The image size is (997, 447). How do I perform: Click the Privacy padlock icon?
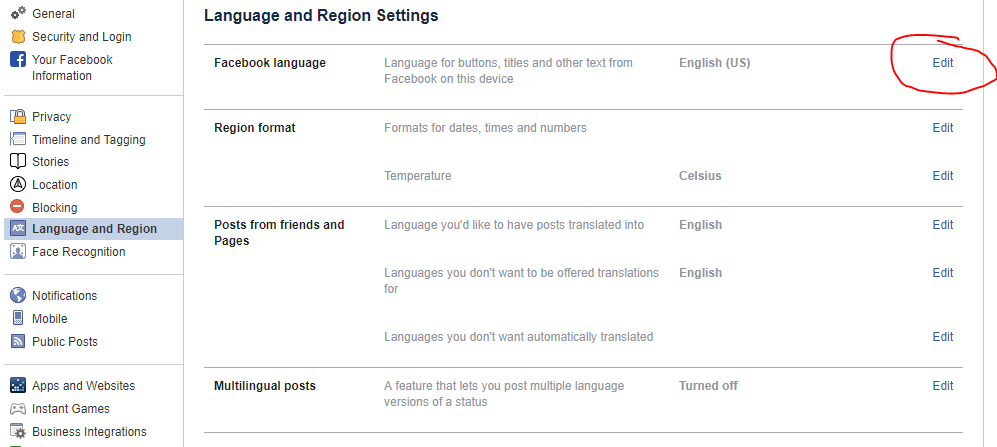point(17,117)
